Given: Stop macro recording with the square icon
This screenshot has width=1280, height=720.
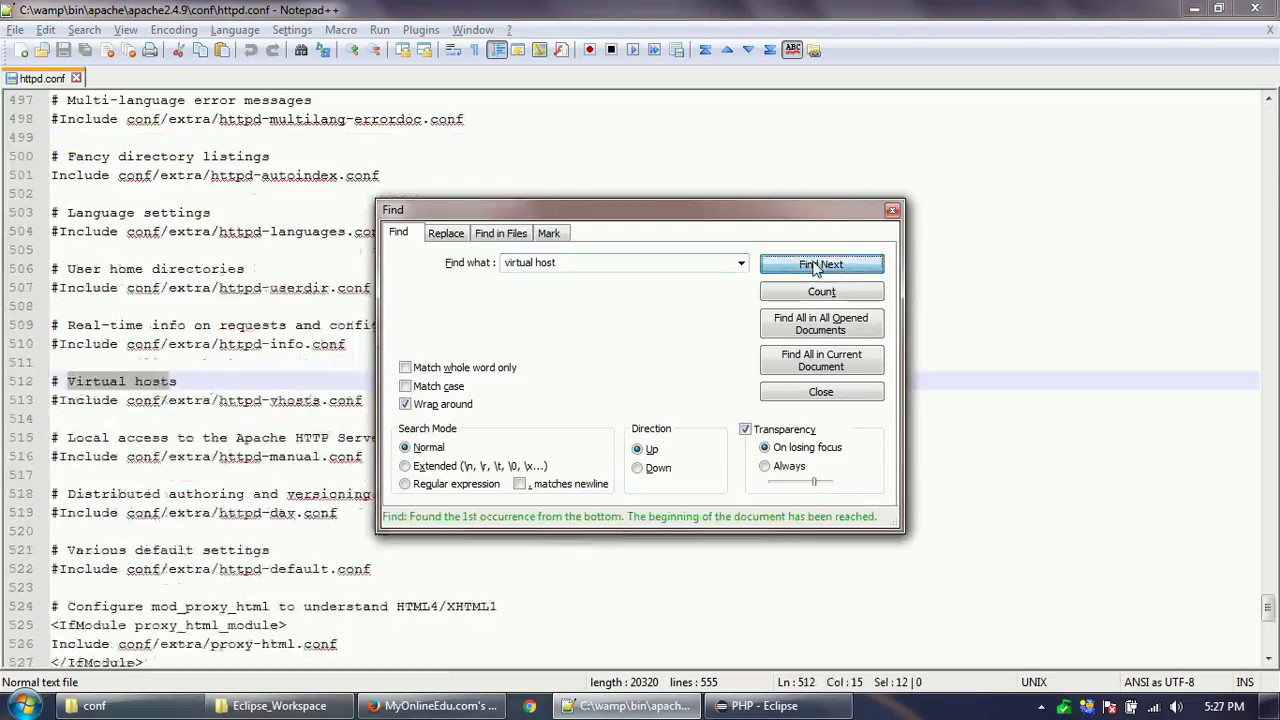Looking at the screenshot, I should [611, 50].
